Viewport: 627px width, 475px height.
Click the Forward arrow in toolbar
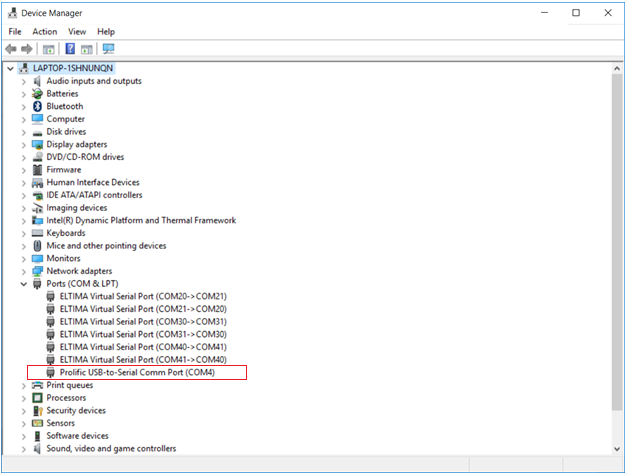tap(26, 49)
